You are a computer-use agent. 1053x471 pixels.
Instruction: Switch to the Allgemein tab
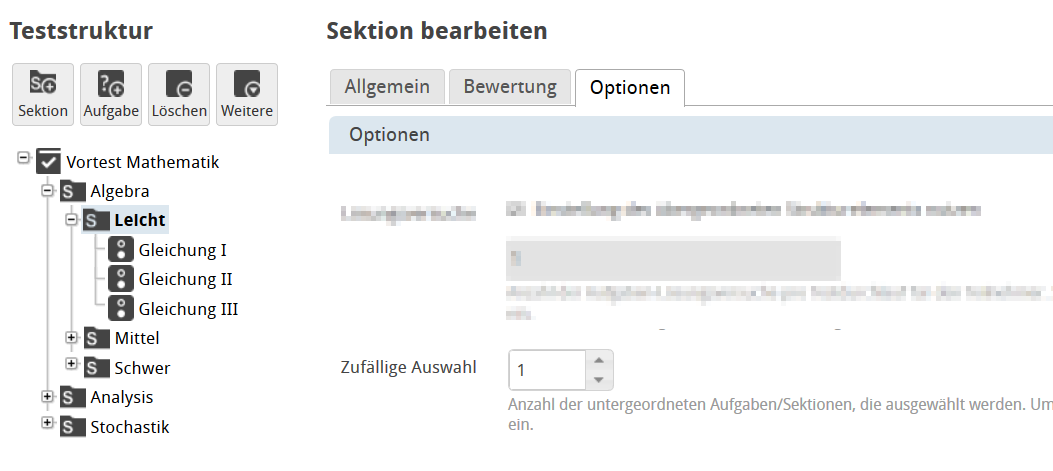387,87
